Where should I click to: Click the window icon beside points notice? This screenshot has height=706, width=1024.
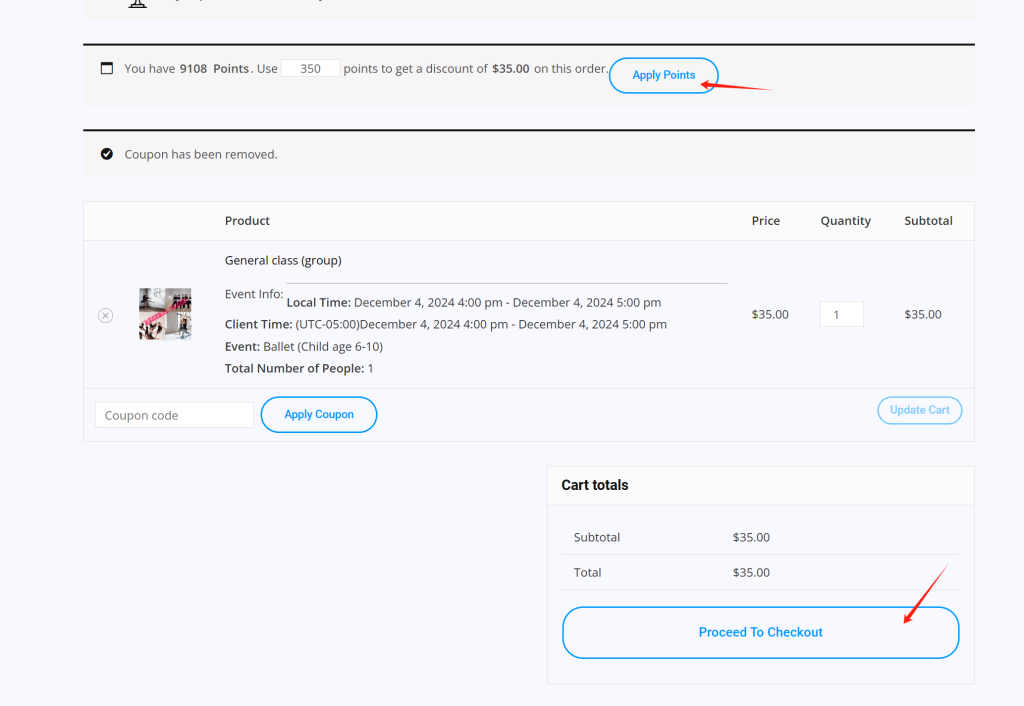pyautogui.click(x=107, y=68)
